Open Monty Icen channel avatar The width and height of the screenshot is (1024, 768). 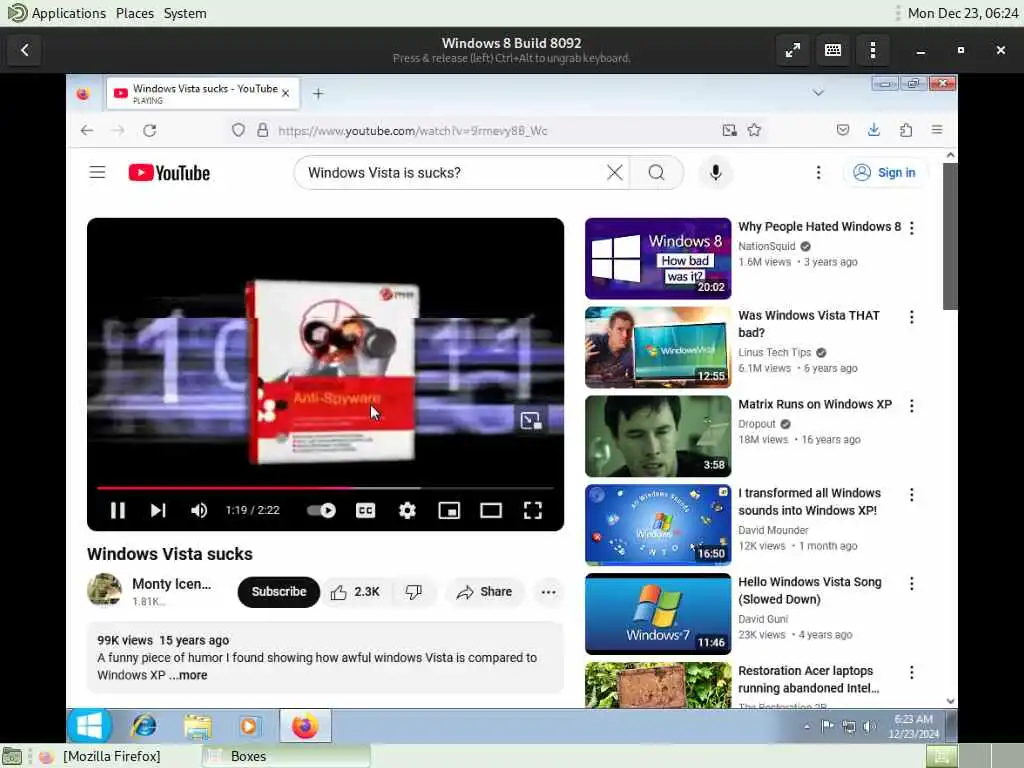coord(104,590)
